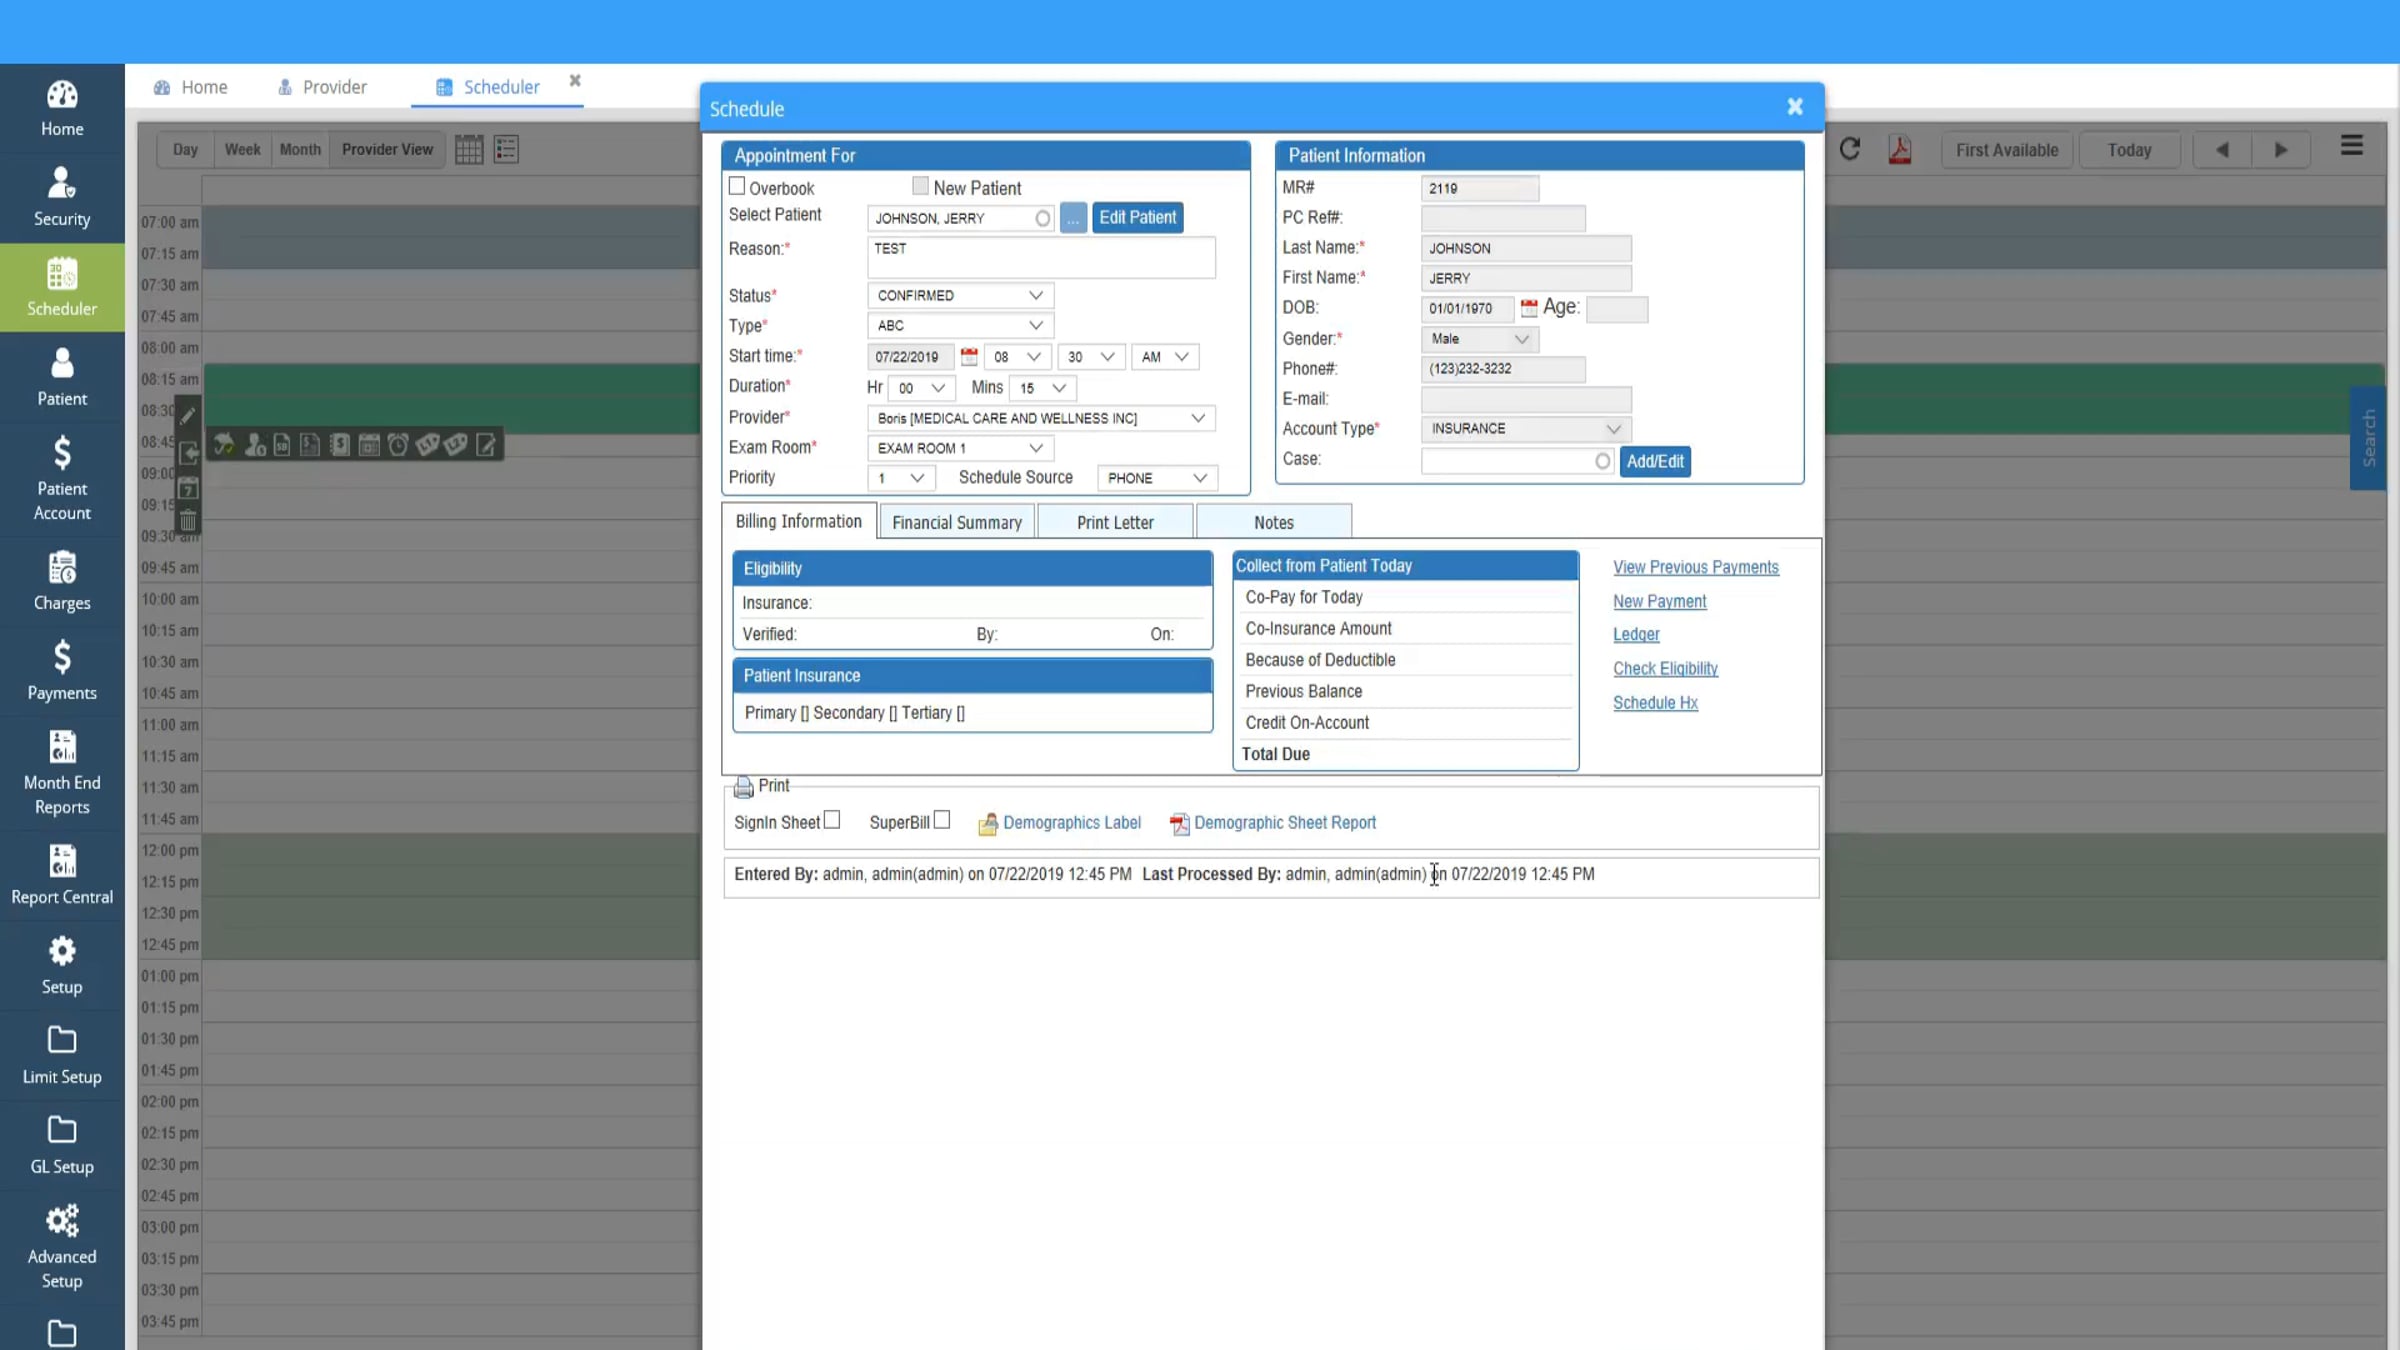Screen dimensions: 2400x1350
Task: Click the alarm clock icon on appointment toolbar
Action: tap(398, 445)
